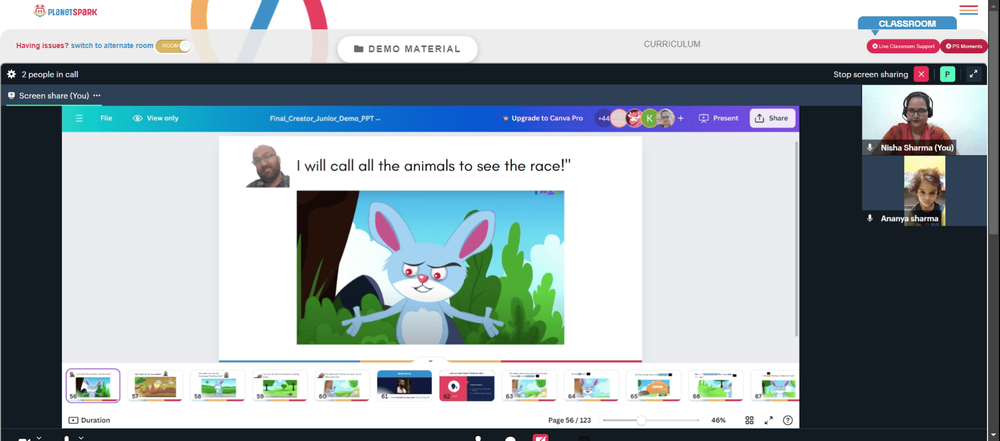Collapse the page thumbnails strip chevron

coord(430,361)
